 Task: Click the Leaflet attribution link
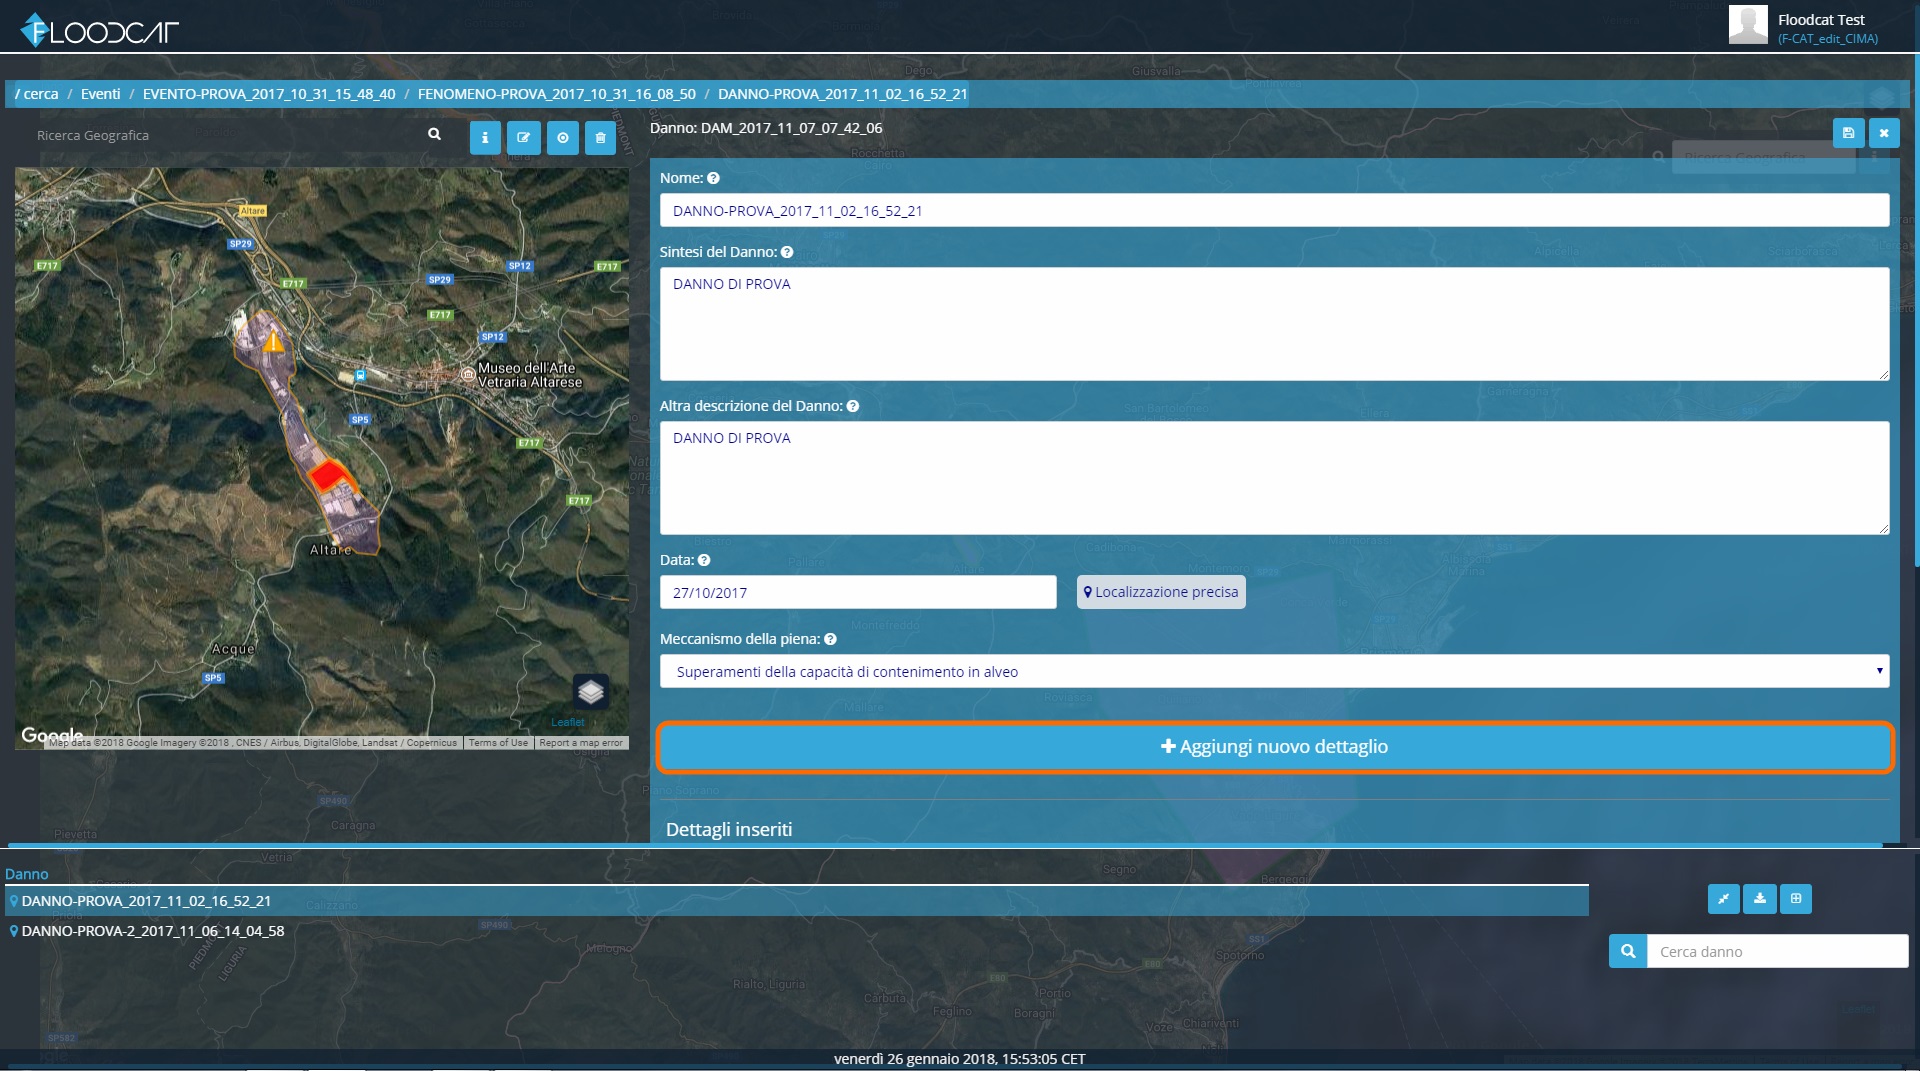click(568, 722)
